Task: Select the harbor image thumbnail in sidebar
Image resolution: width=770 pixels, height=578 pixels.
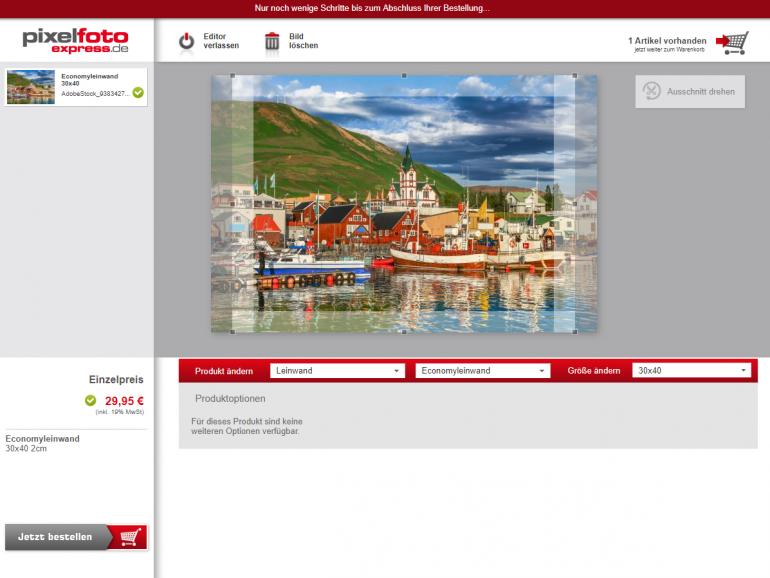Action: click(x=31, y=87)
